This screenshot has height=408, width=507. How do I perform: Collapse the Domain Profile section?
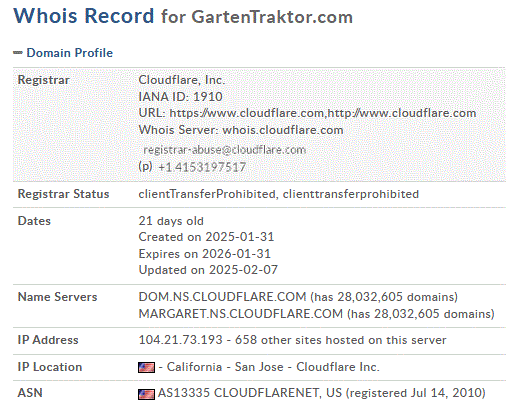pyautogui.click(x=70, y=53)
